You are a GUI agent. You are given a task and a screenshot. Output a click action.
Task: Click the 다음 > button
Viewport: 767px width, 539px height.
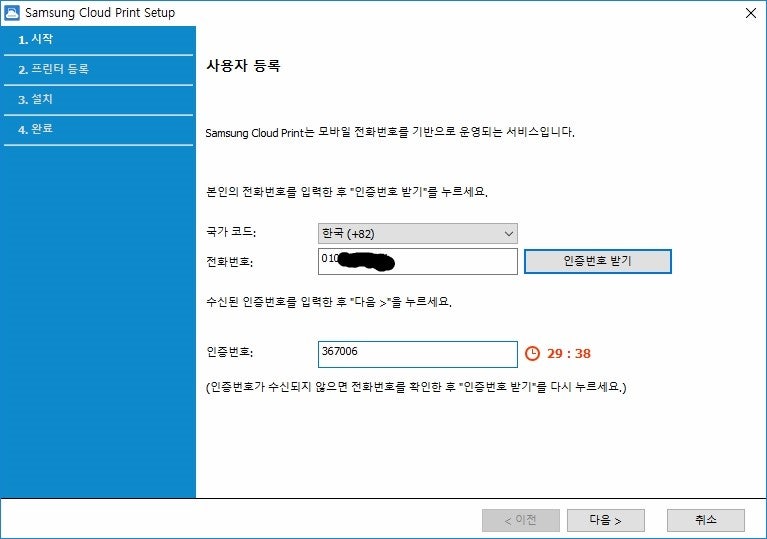tap(606, 520)
